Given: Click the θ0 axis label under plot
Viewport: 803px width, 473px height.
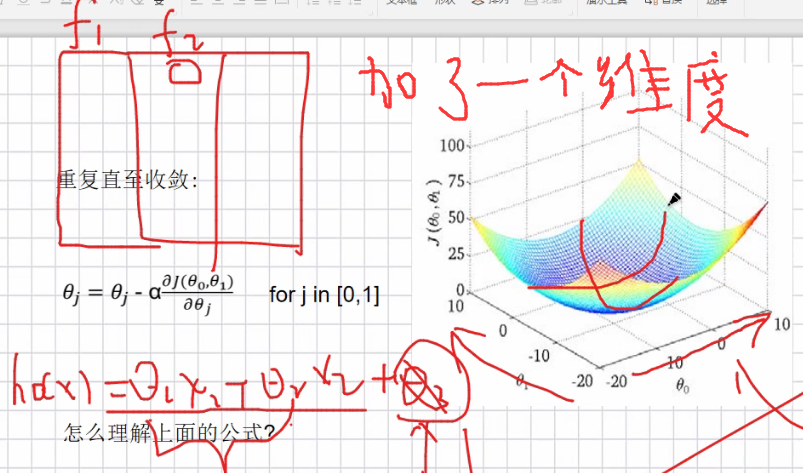Looking at the screenshot, I should (683, 385).
